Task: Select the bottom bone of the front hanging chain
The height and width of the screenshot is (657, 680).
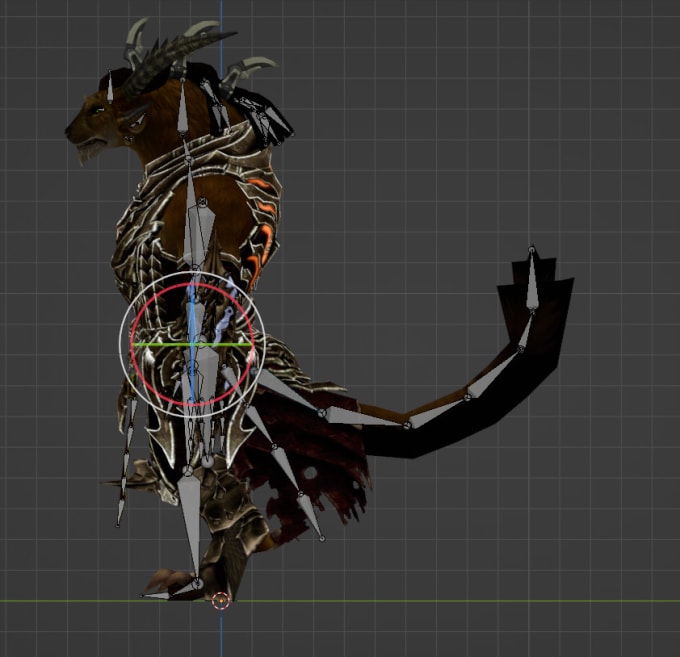Action: click(x=120, y=511)
